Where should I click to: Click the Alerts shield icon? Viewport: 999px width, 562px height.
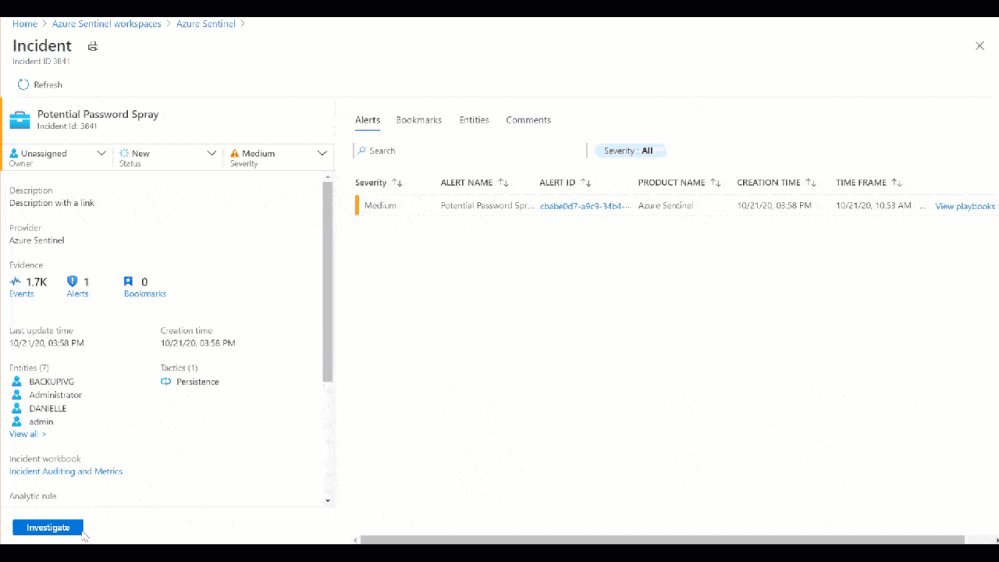click(72, 281)
